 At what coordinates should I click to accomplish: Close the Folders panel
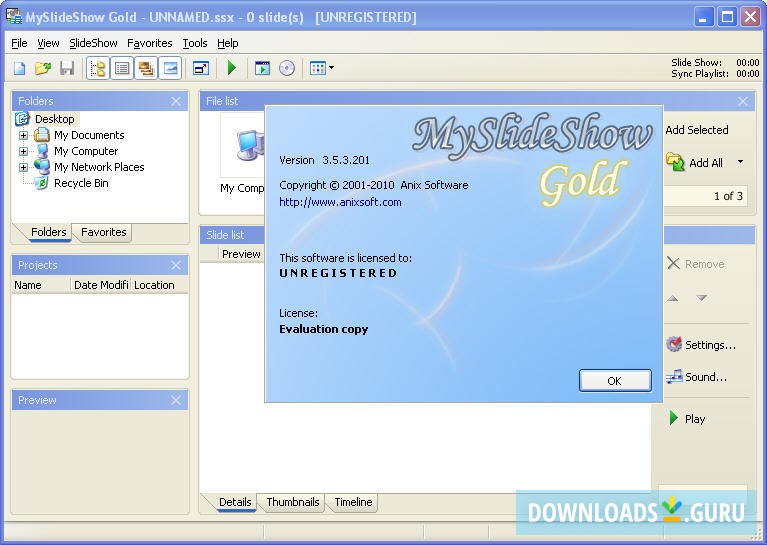point(176,101)
